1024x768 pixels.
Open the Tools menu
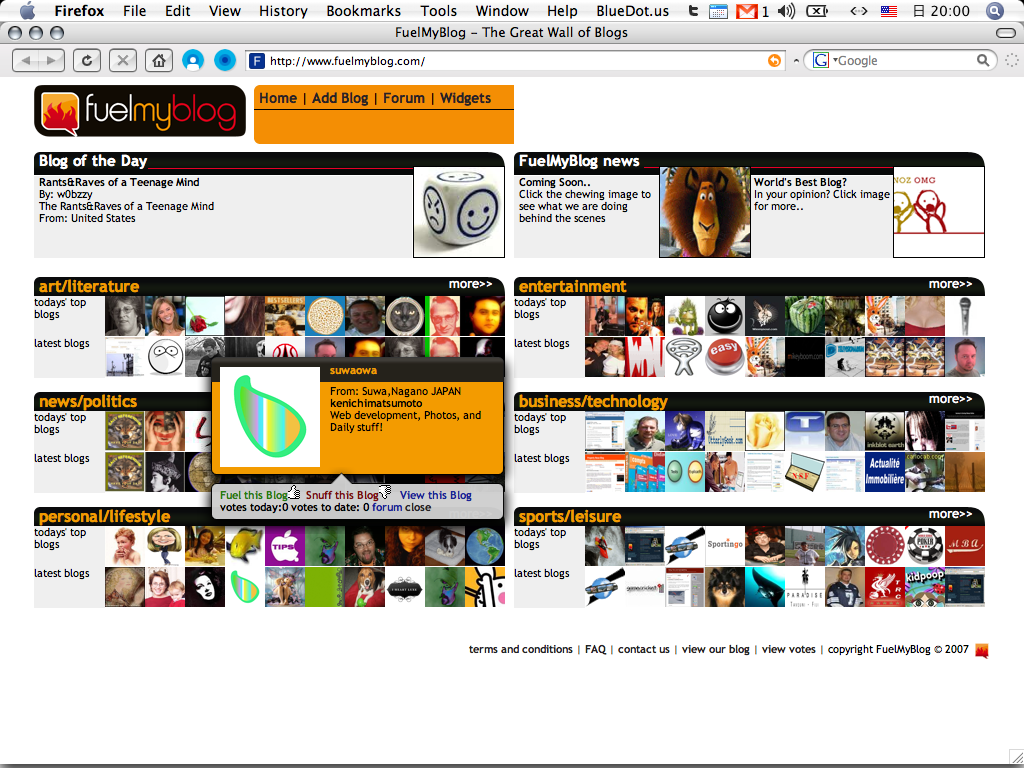[438, 11]
